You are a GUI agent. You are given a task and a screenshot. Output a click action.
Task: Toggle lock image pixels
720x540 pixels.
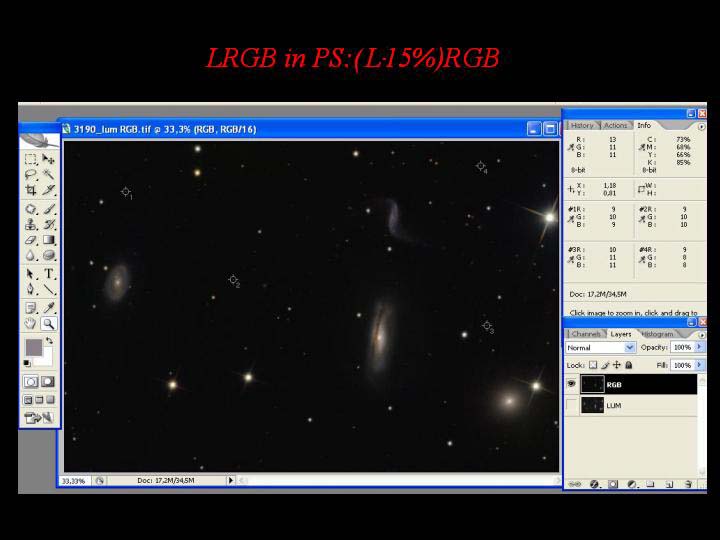pyautogui.click(x=605, y=365)
